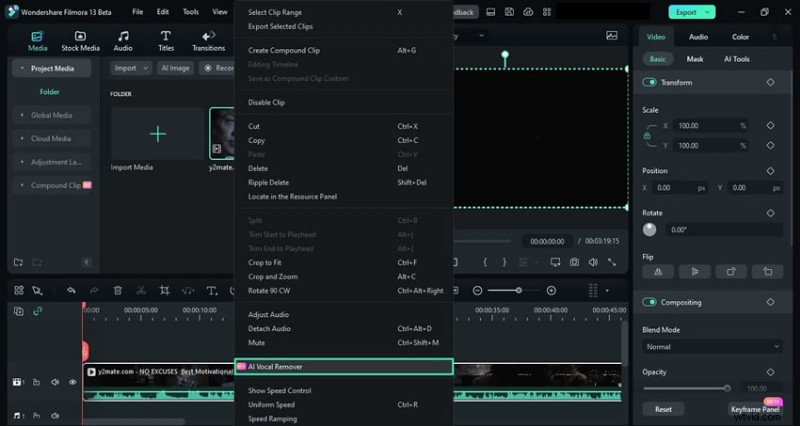Screen dimensions: 800x426
Task: Switch to the Audio properties tab
Action: (698, 37)
